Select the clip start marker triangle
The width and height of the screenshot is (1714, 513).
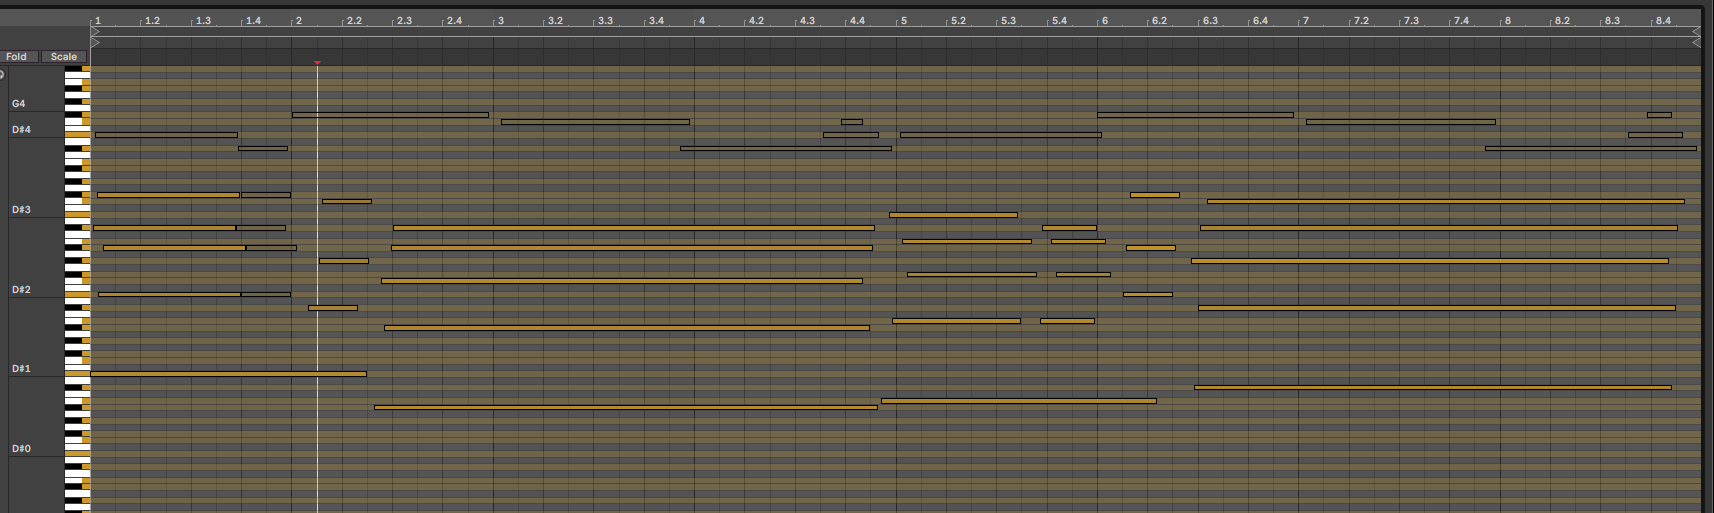click(96, 42)
